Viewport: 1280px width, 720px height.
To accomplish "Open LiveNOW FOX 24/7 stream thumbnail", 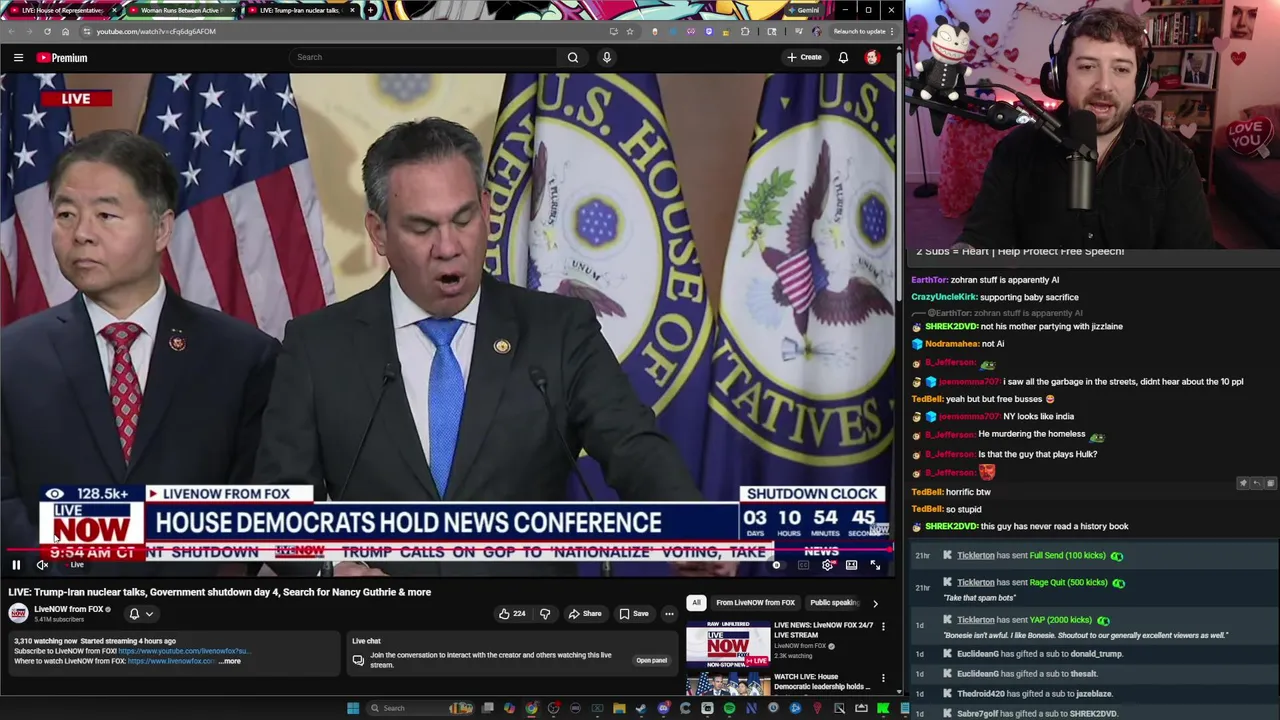I will point(727,644).
